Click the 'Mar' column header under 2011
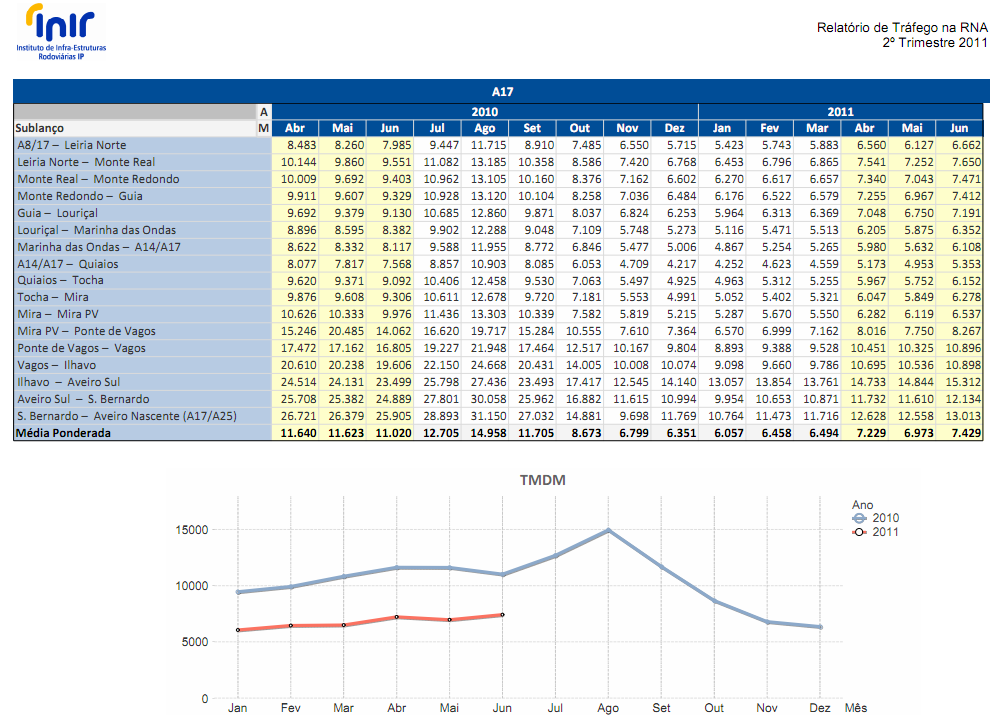 point(817,128)
